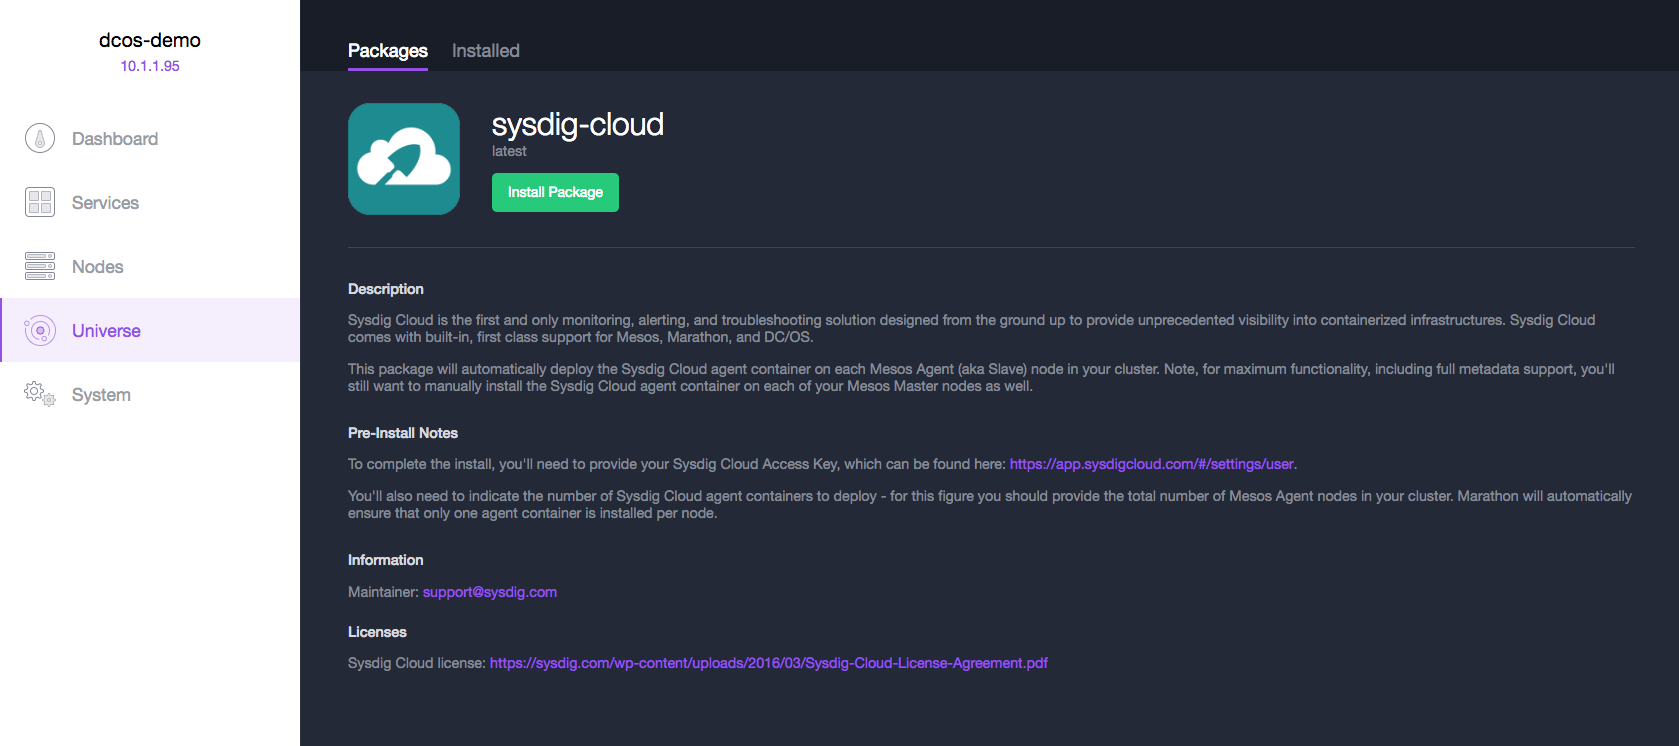
Task: Click the sysdig-cloud package logo
Action: (404, 159)
